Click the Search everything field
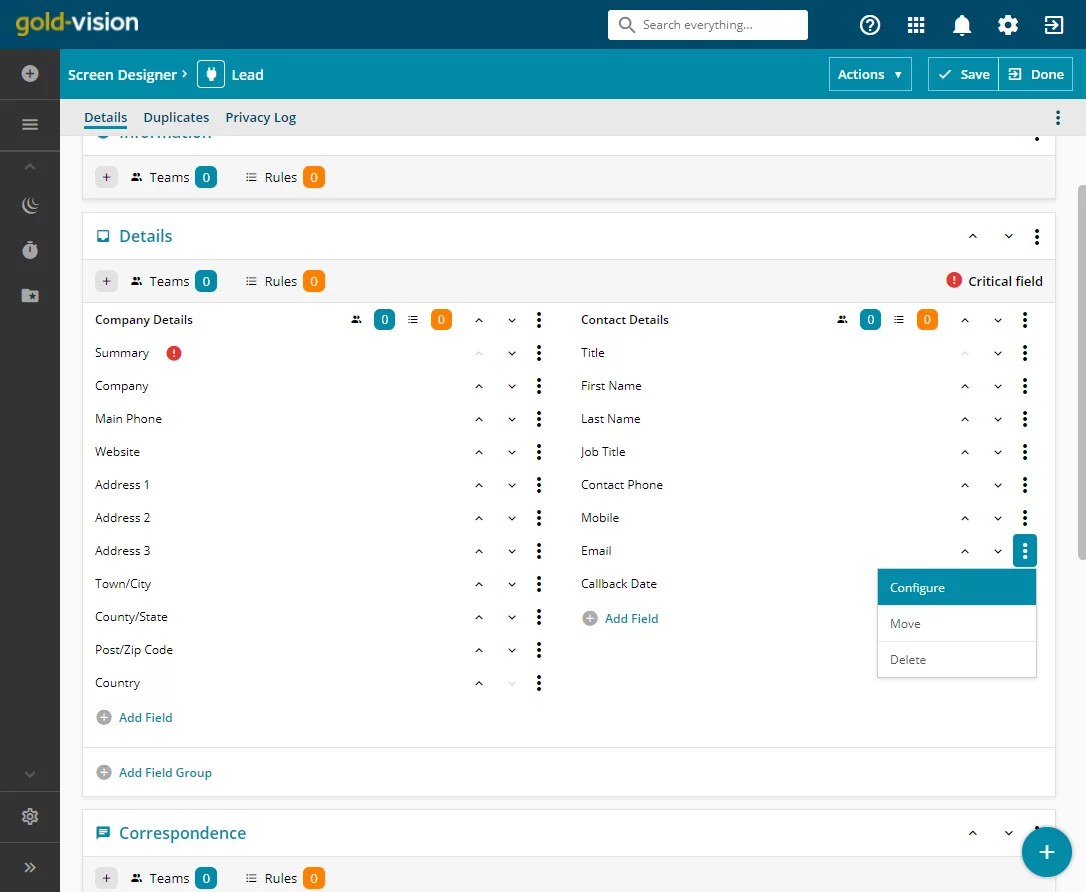The image size is (1086, 892). (x=708, y=25)
